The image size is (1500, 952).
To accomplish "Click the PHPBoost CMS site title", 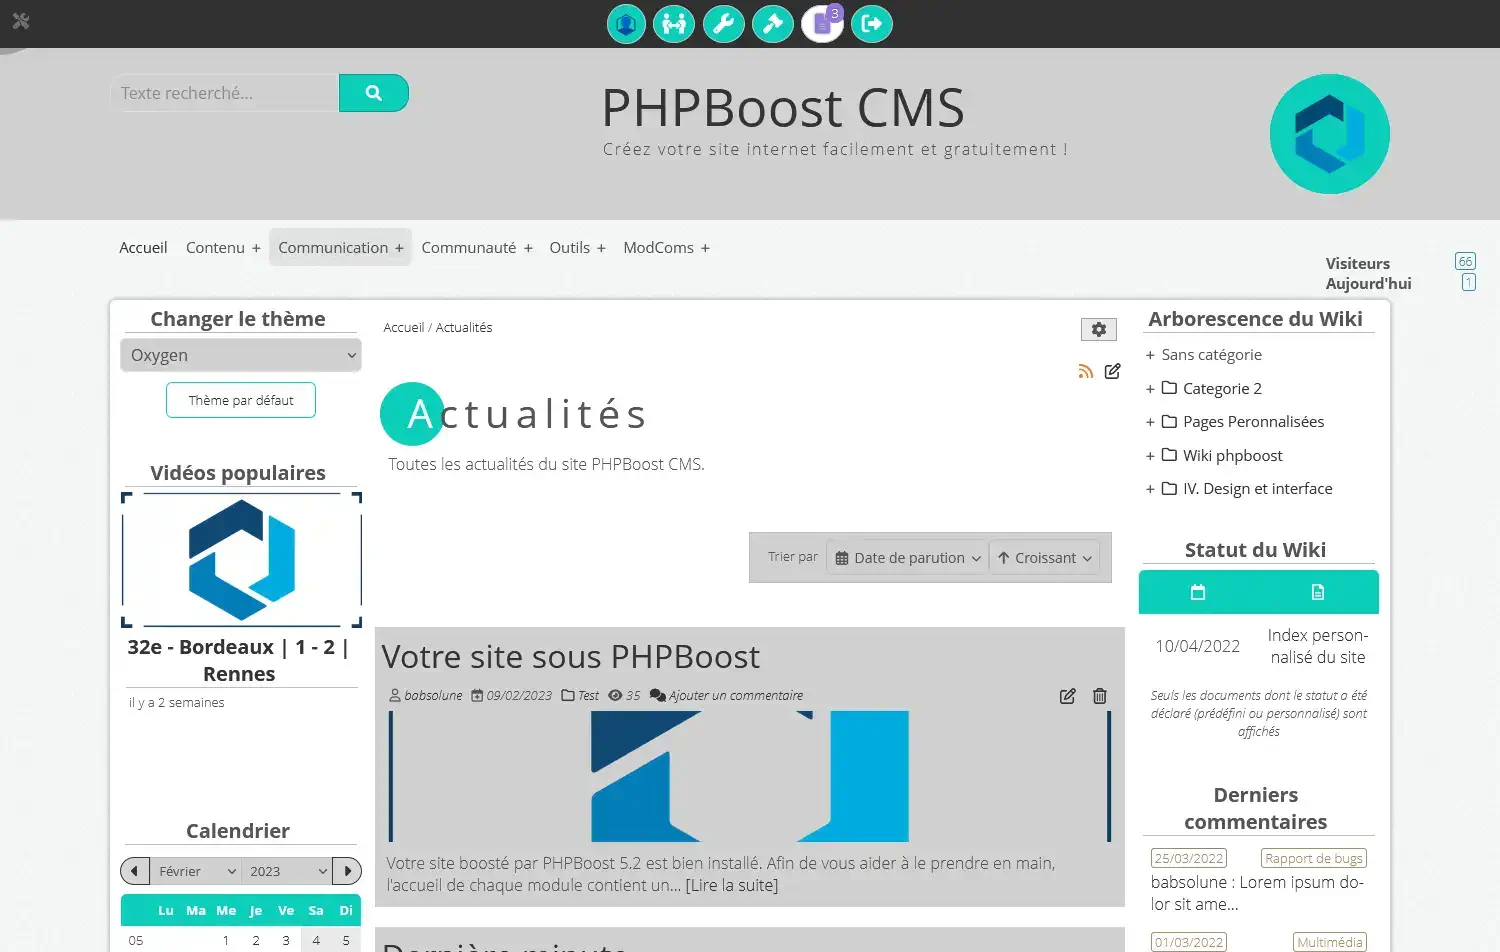I will tap(783, 108).
